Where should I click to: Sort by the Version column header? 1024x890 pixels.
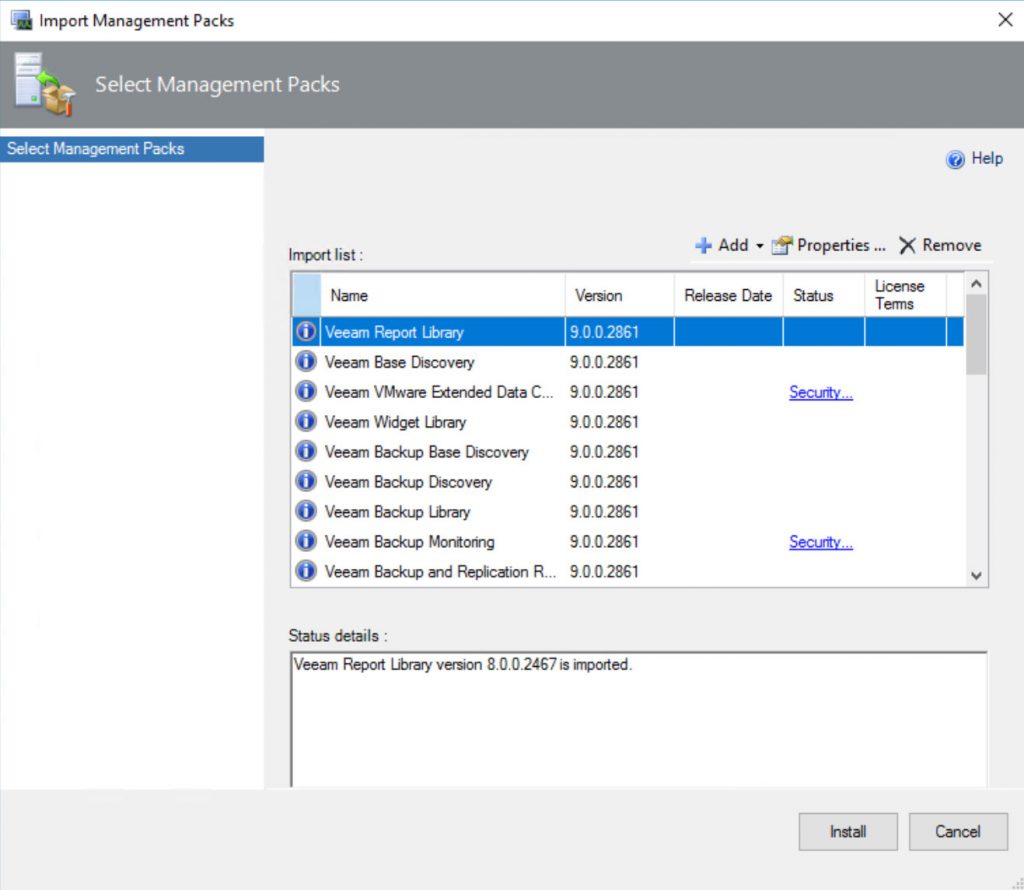619,295
